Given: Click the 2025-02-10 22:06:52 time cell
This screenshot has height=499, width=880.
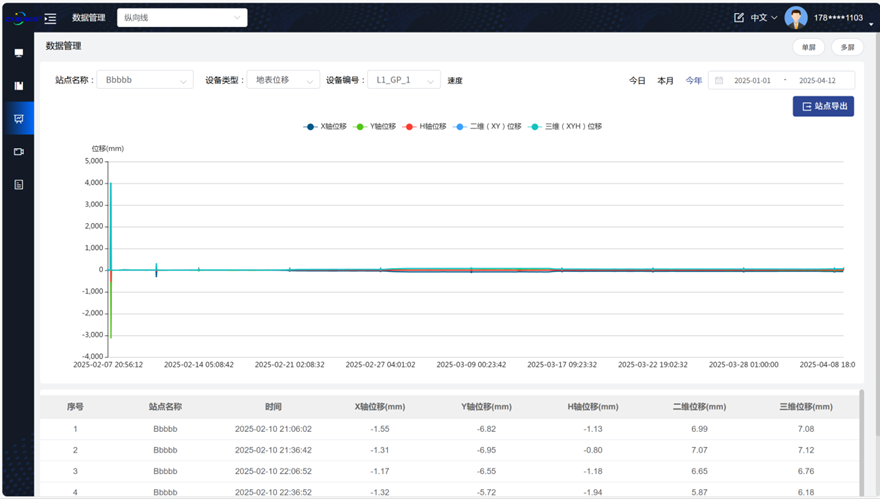Looking at the screenshot, I should point(273,471).
